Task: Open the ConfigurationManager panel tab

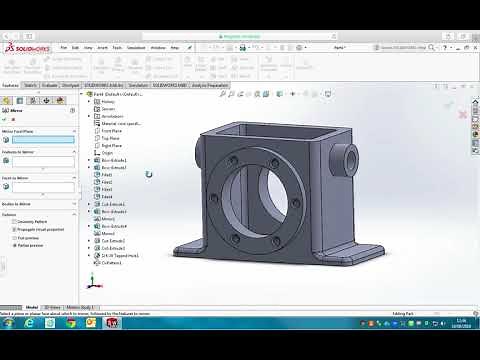Action: [33, 100]
